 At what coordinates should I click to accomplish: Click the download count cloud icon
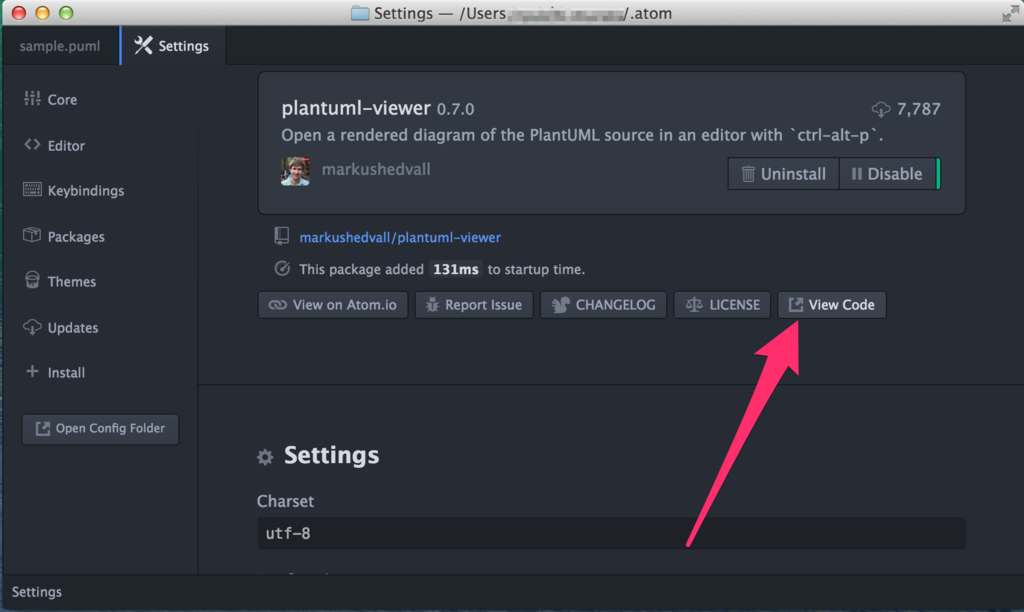click(880, 109)
